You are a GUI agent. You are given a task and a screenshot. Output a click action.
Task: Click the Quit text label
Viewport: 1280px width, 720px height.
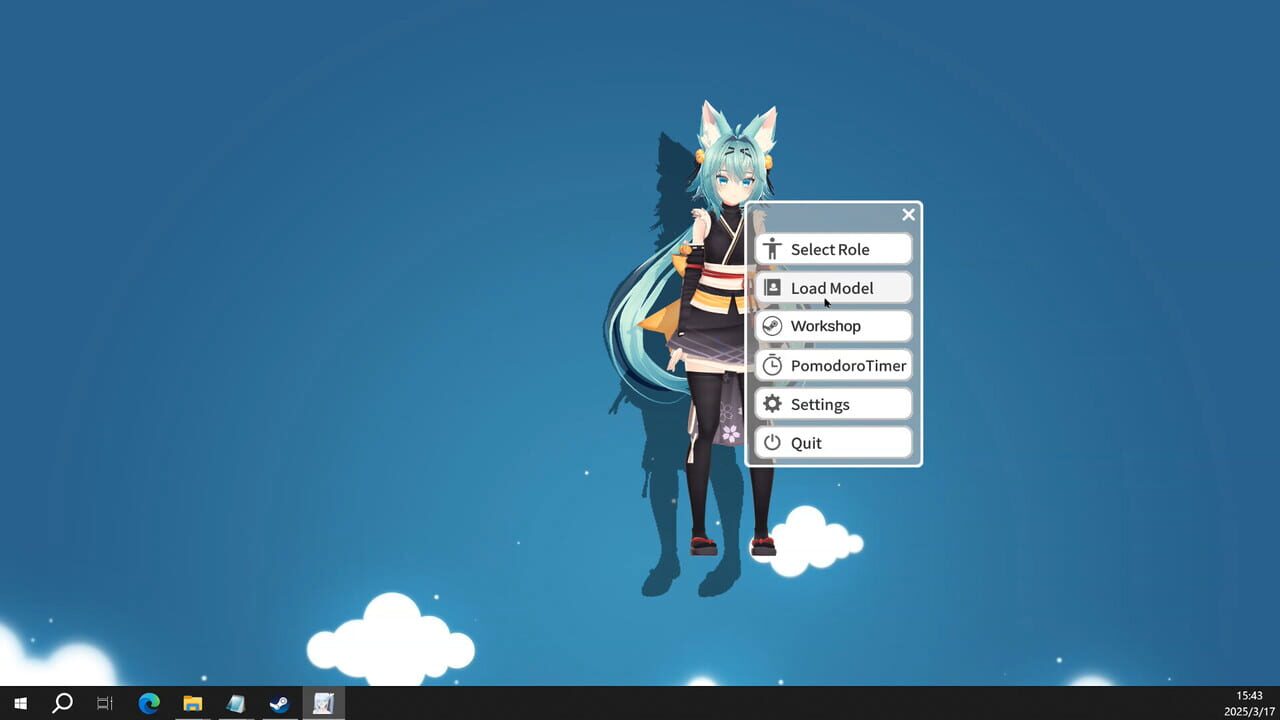pyautogui.click(x=806, y=443)
